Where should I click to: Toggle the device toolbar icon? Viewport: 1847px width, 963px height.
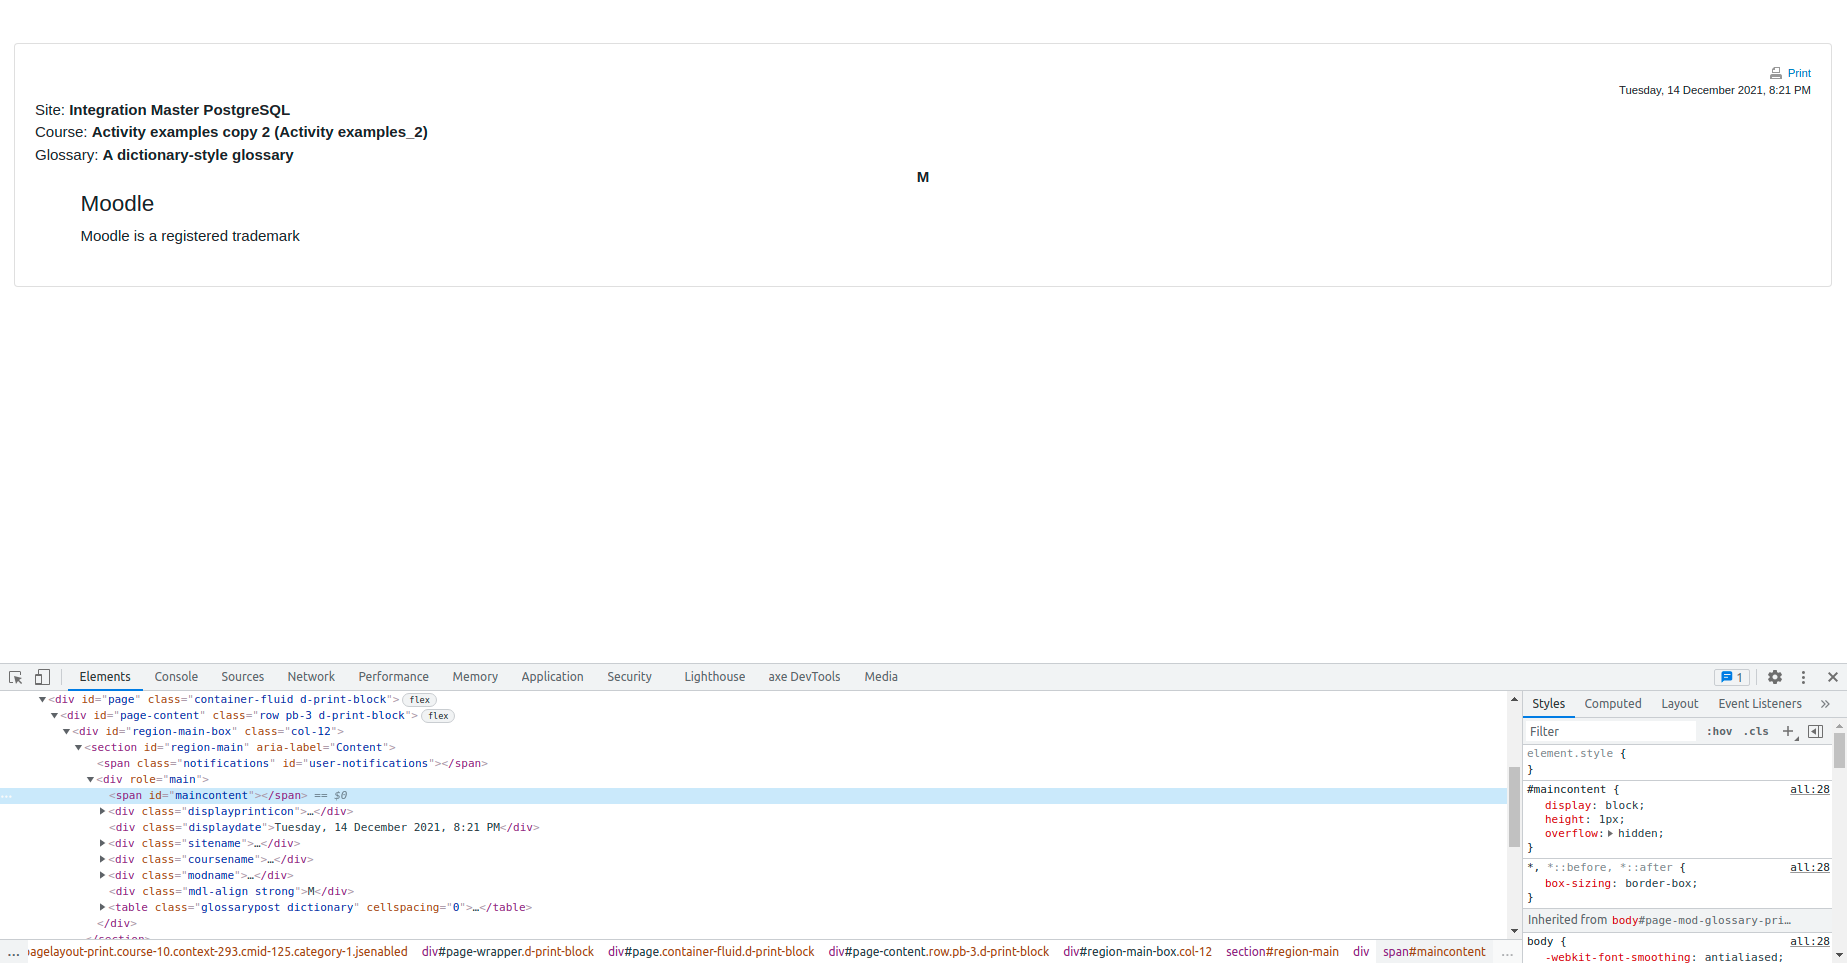click(x=42, y=677)
